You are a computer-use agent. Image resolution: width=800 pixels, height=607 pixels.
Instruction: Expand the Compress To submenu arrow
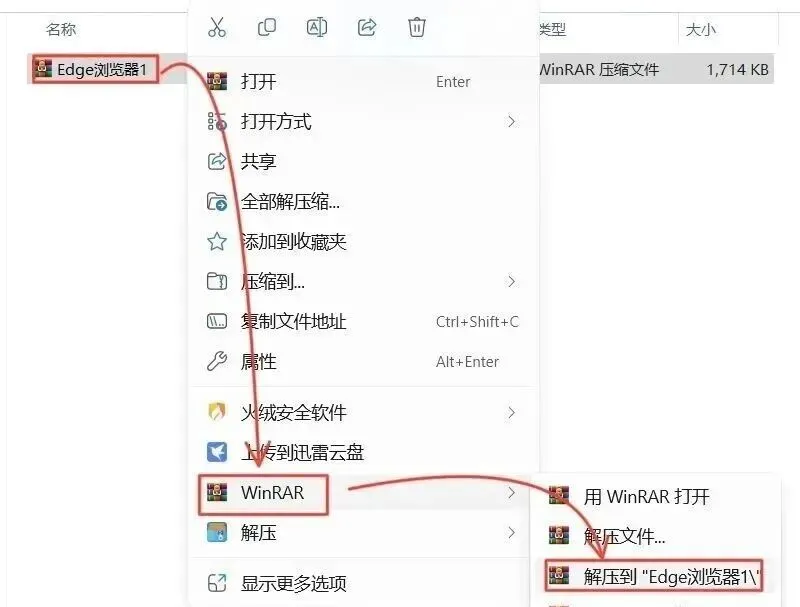pos(511,282)
